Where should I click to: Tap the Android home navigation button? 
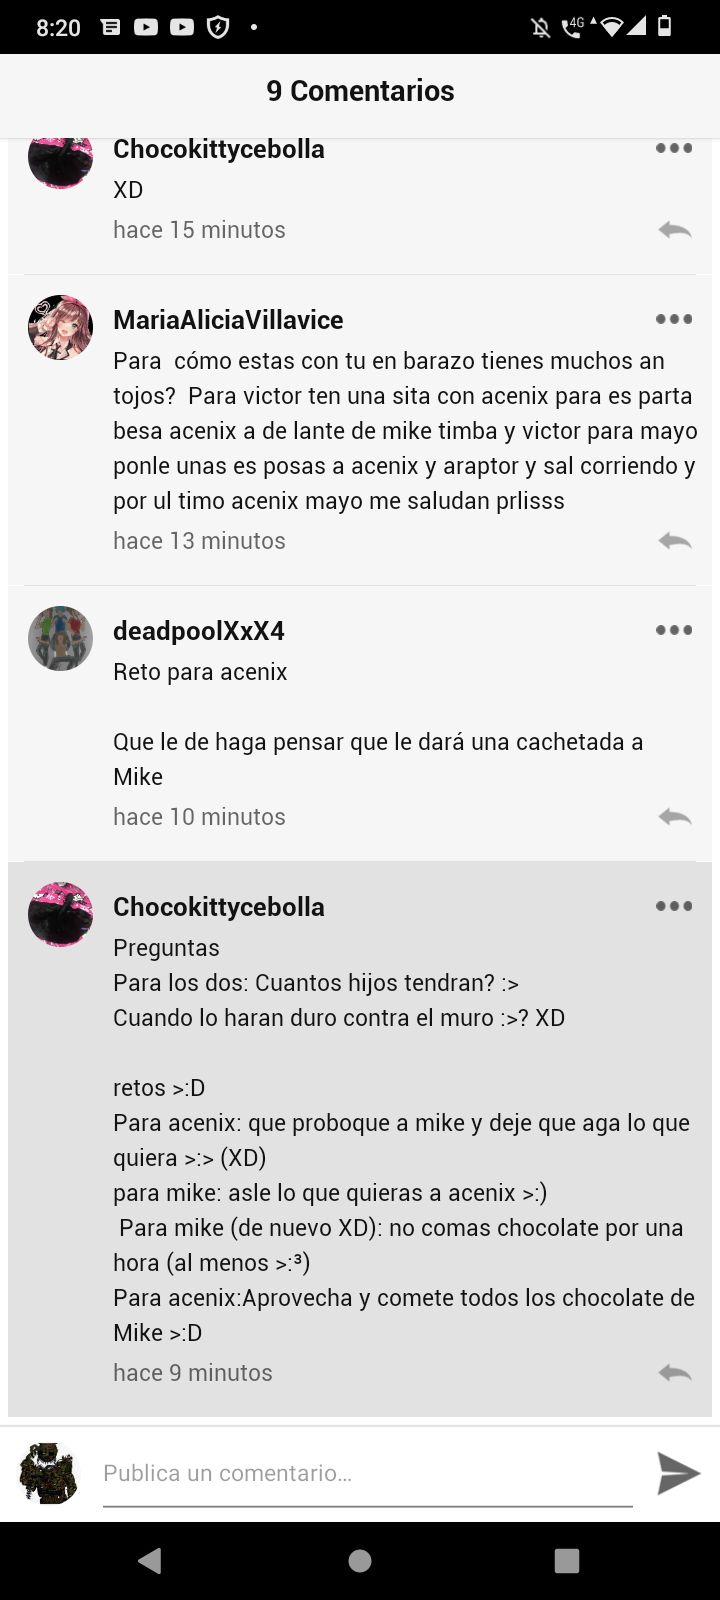coord(360,1561)
